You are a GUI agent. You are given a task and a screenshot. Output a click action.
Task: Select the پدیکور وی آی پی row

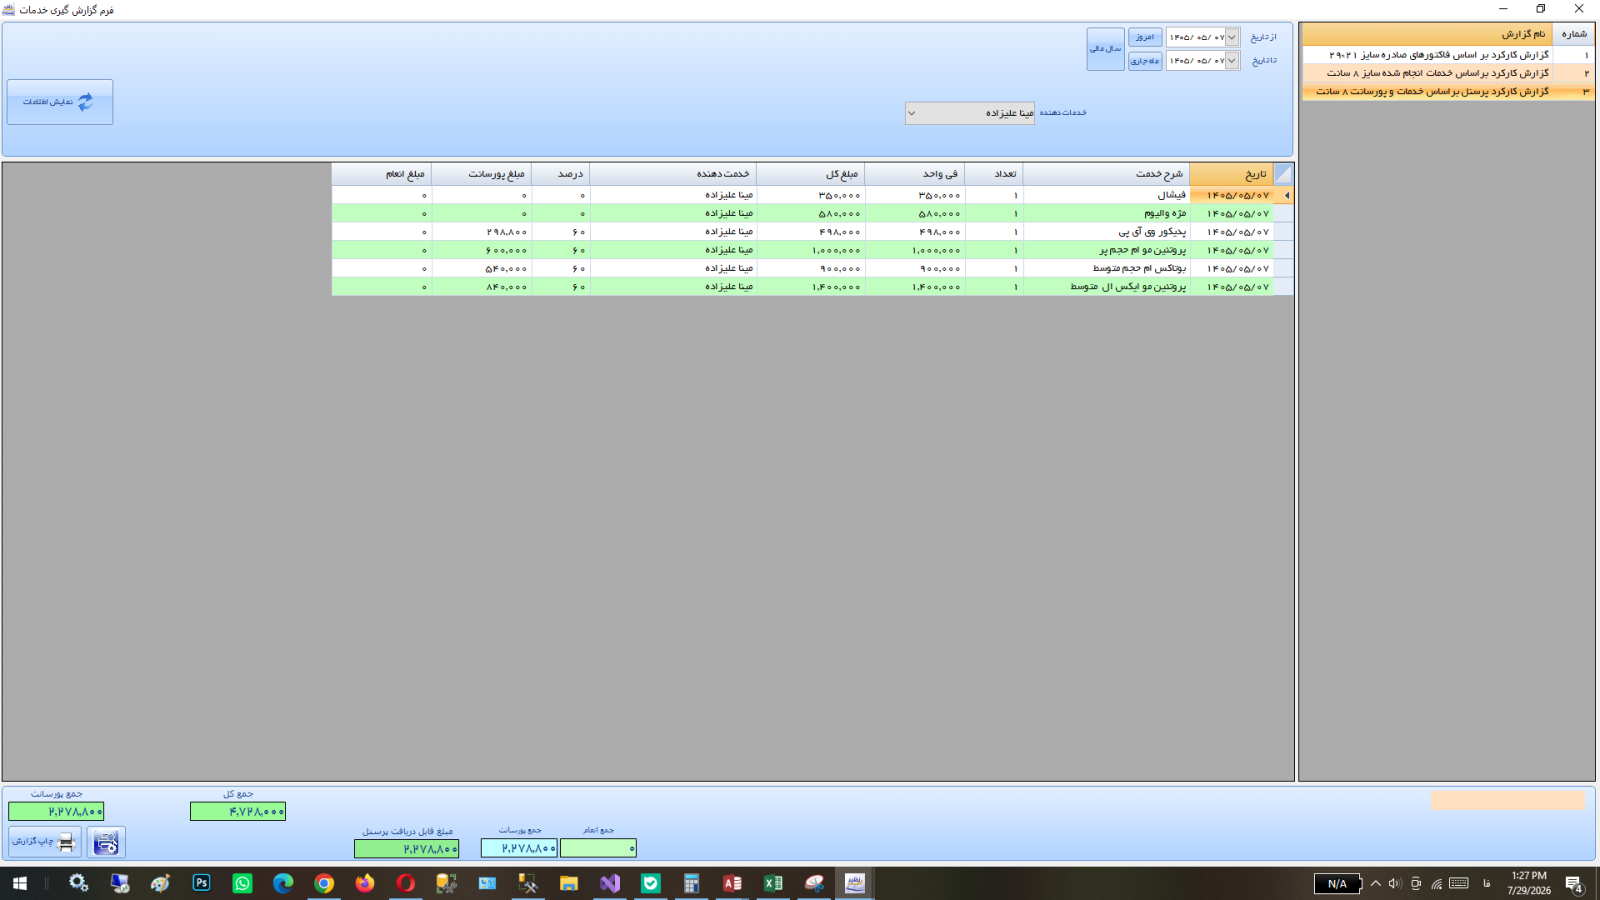point(812,232)
